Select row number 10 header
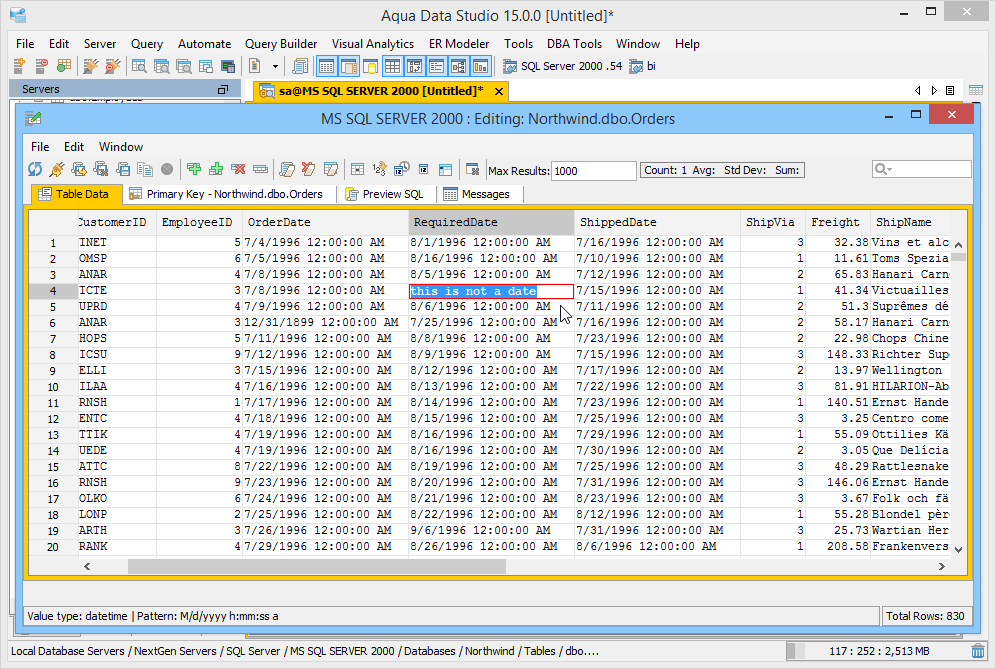Viewport: 996px width, 669px height. 53,387
